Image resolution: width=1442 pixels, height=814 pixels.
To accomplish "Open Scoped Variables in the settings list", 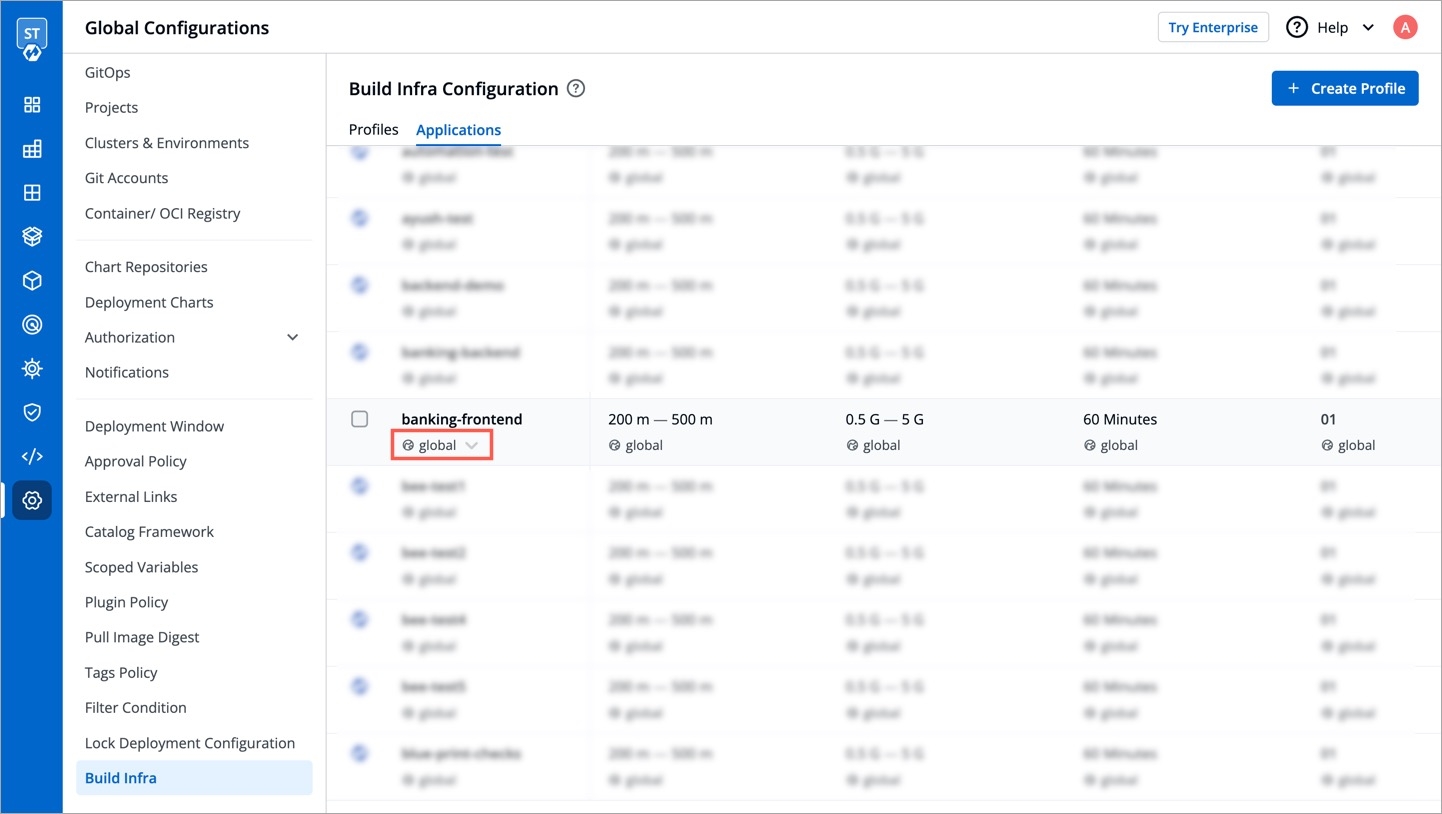I will tap(141, 567).
